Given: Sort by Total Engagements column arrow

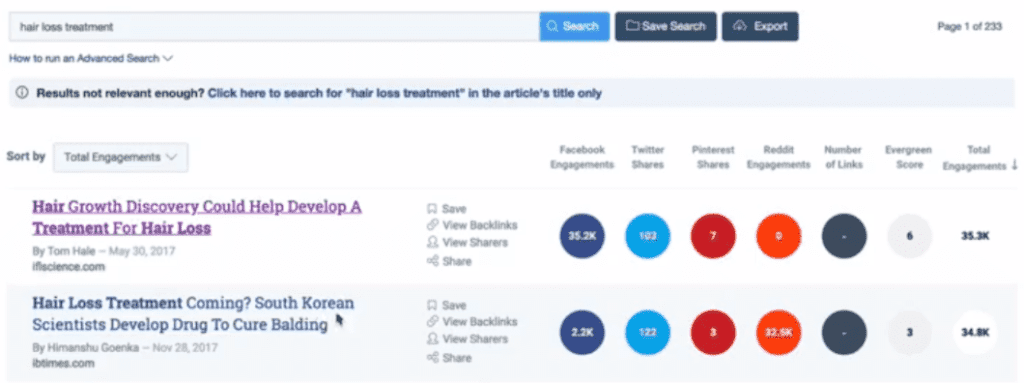Looking at the screenshot, I should [x=1014, y=166].
